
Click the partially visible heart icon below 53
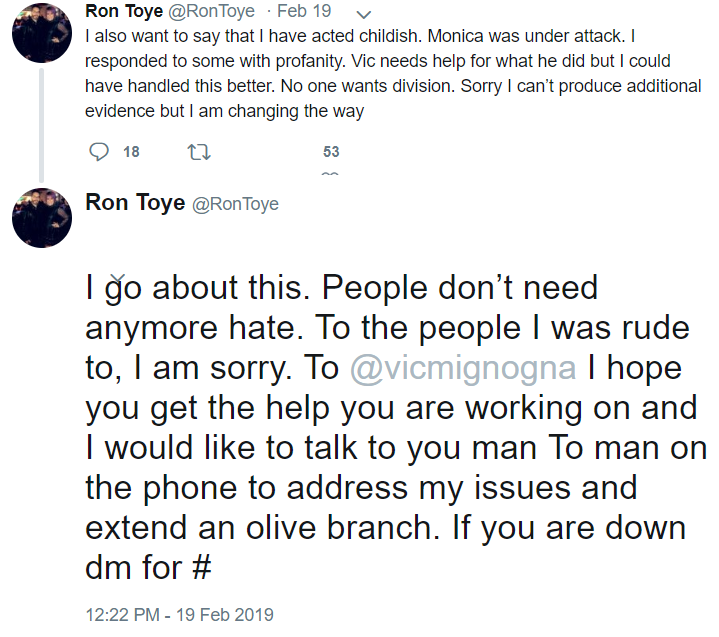click(330, 174)
